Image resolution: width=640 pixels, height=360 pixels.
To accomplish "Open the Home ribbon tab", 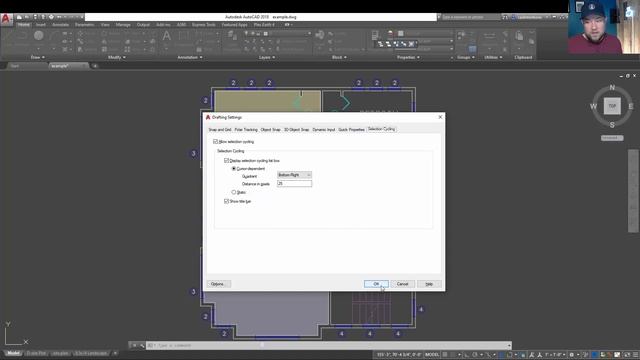I will click(x=24, y=25).
